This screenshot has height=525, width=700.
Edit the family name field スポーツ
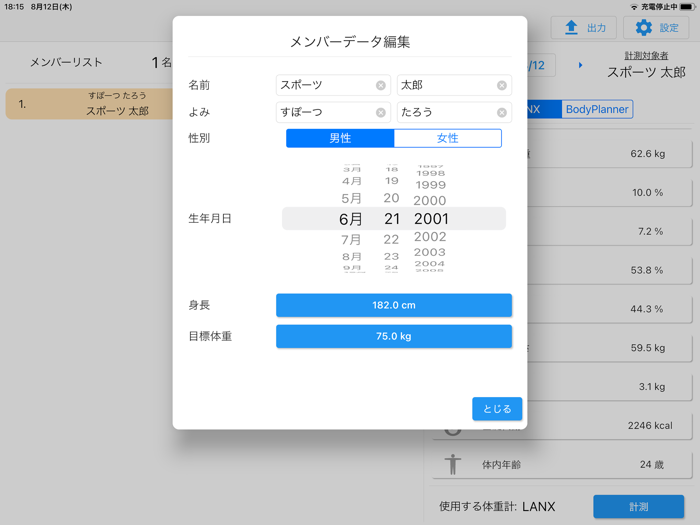(x=333, y=85)
